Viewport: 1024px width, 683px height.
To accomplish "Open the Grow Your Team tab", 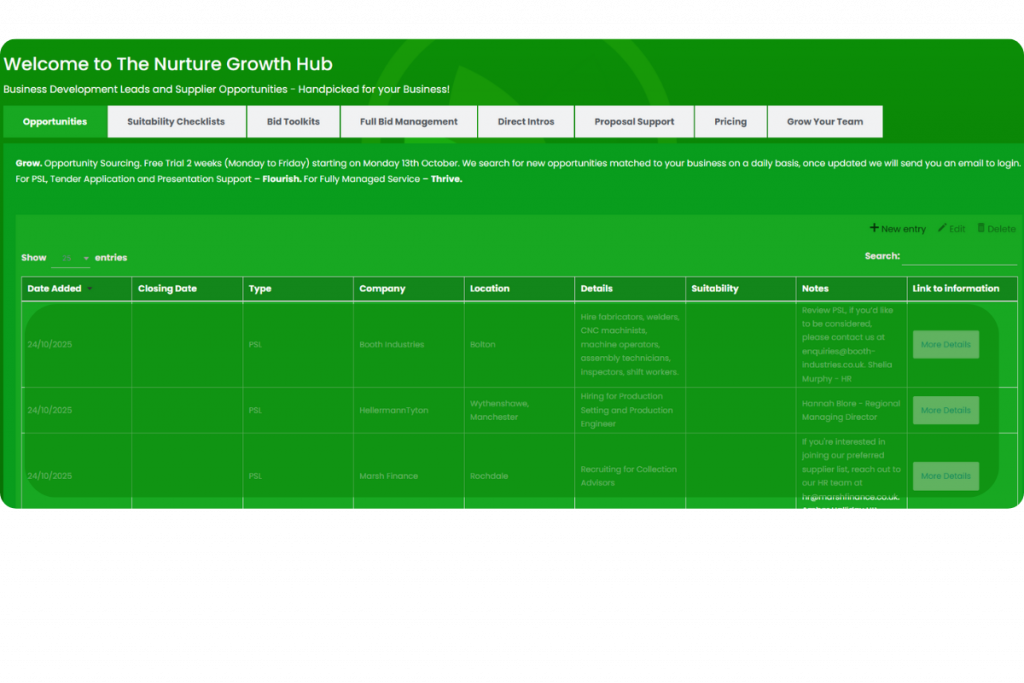I will (824, 122).
